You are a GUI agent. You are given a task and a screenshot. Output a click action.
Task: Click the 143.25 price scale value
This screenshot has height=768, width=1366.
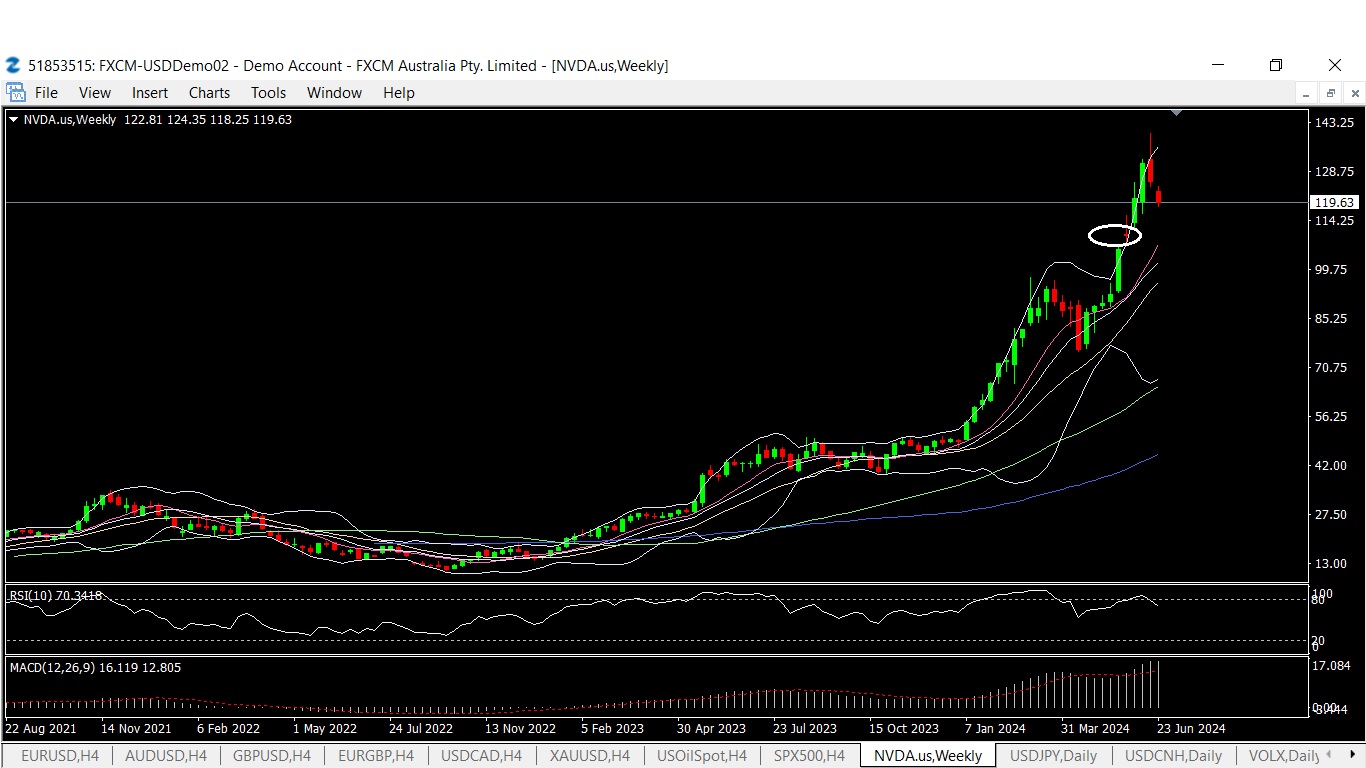pos(1334,122)
